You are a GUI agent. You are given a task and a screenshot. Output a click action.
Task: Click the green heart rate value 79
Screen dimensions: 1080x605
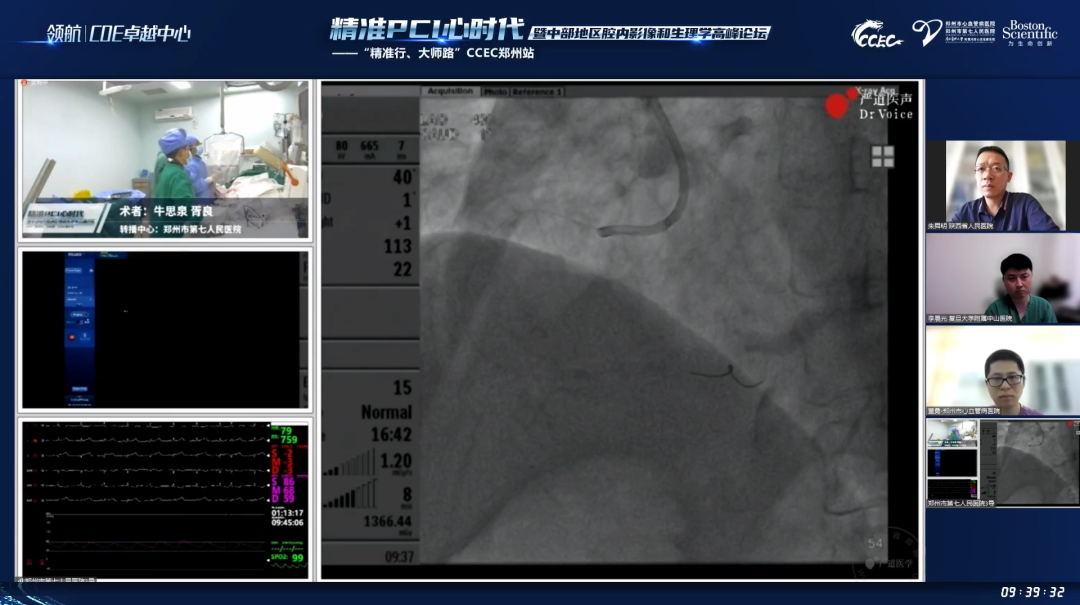(287, 431)
